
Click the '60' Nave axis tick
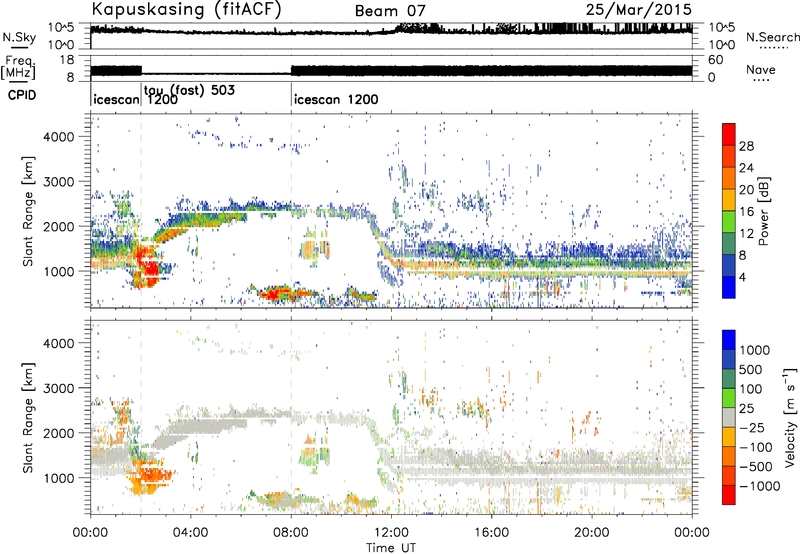(x=716, y=60)
